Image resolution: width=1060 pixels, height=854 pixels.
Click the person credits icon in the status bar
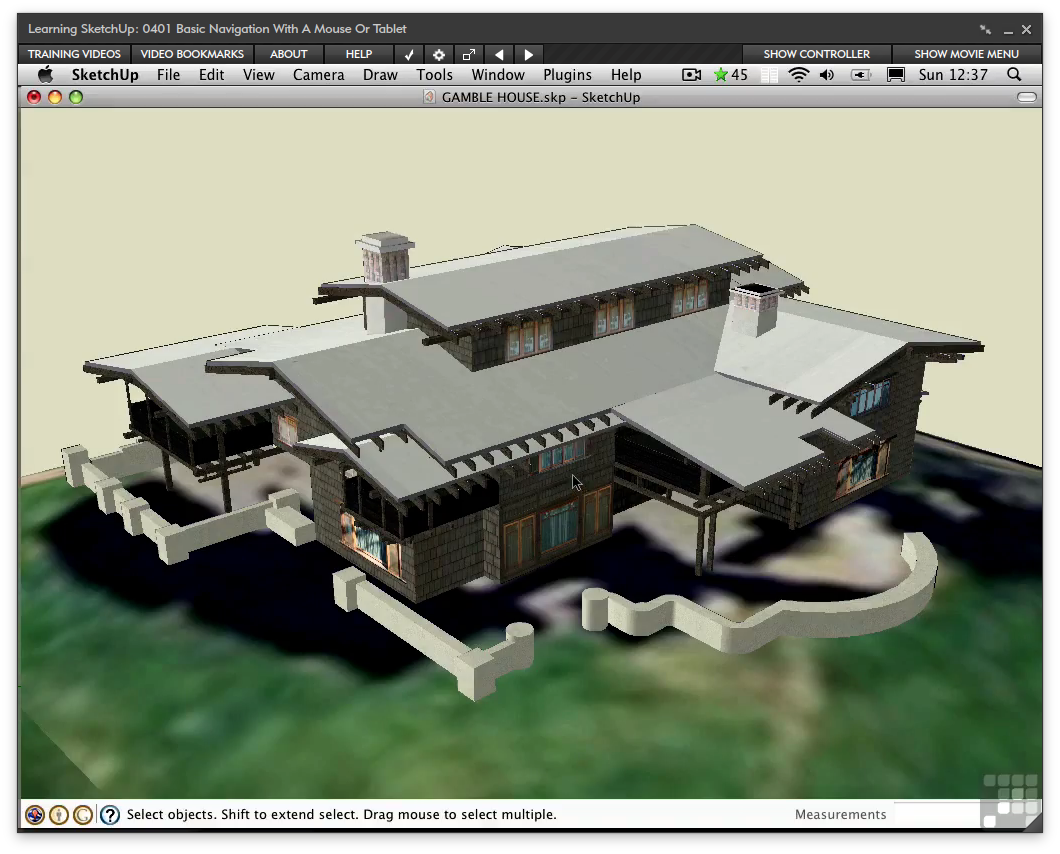[x=59, y=815]
